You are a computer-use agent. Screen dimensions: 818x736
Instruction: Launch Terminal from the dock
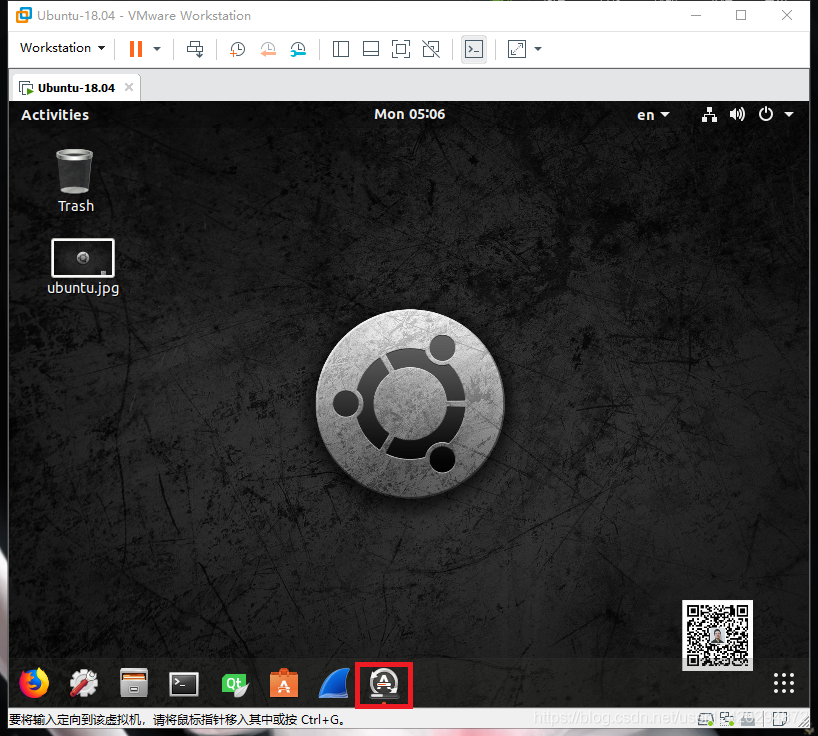pyautogui.click(x=184, y=684)
